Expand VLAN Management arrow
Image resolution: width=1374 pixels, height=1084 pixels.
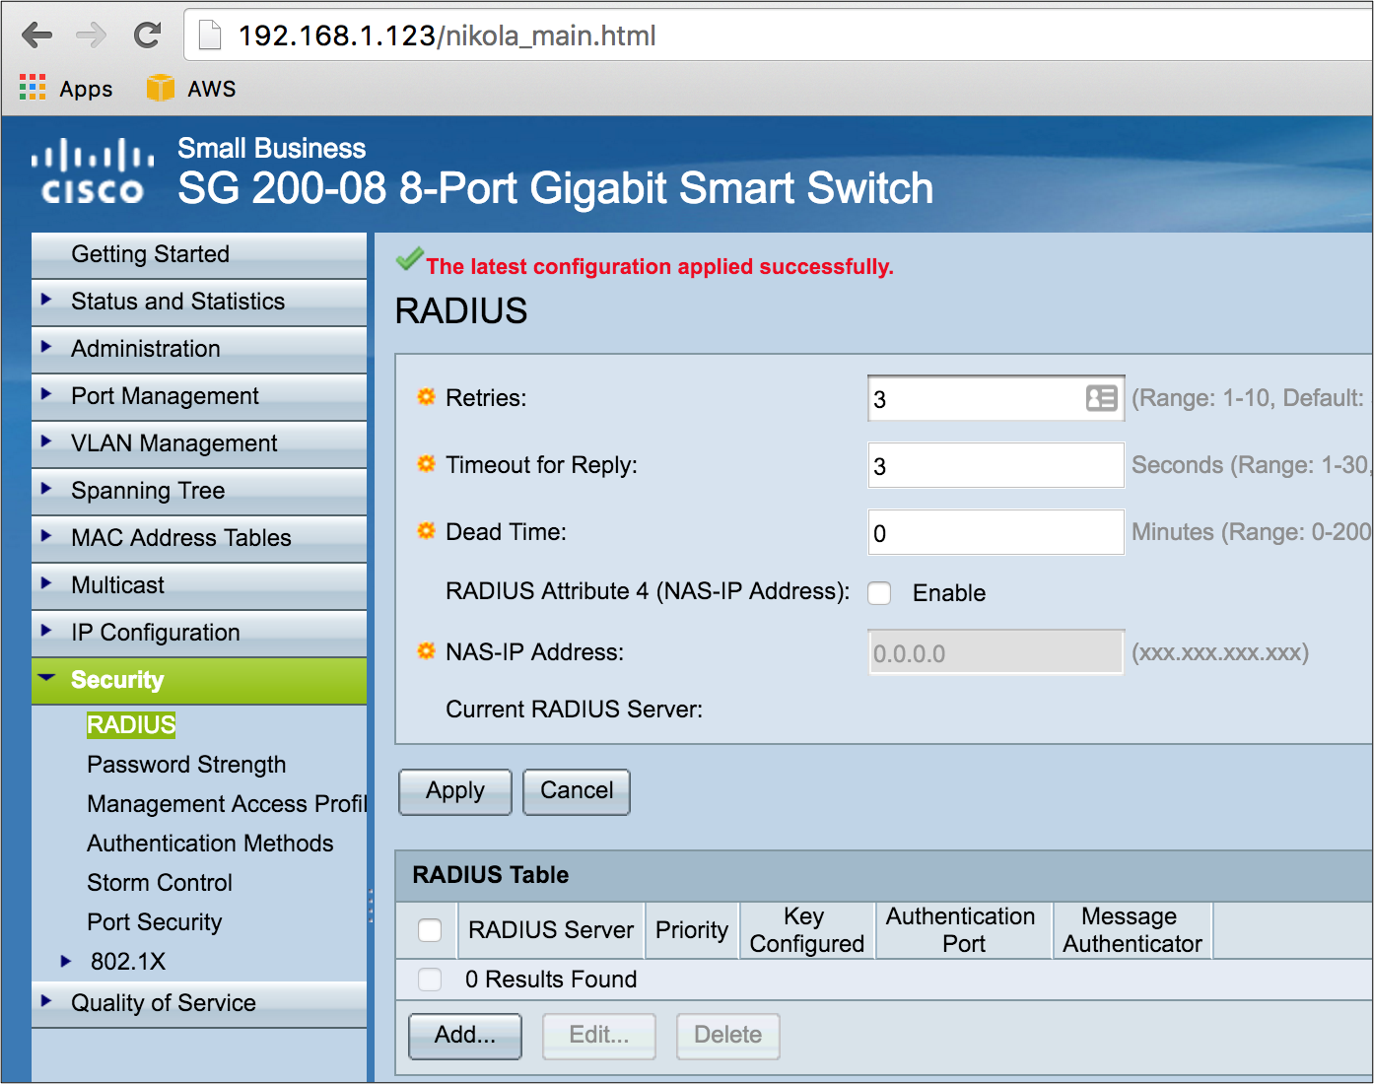(46, 441)
